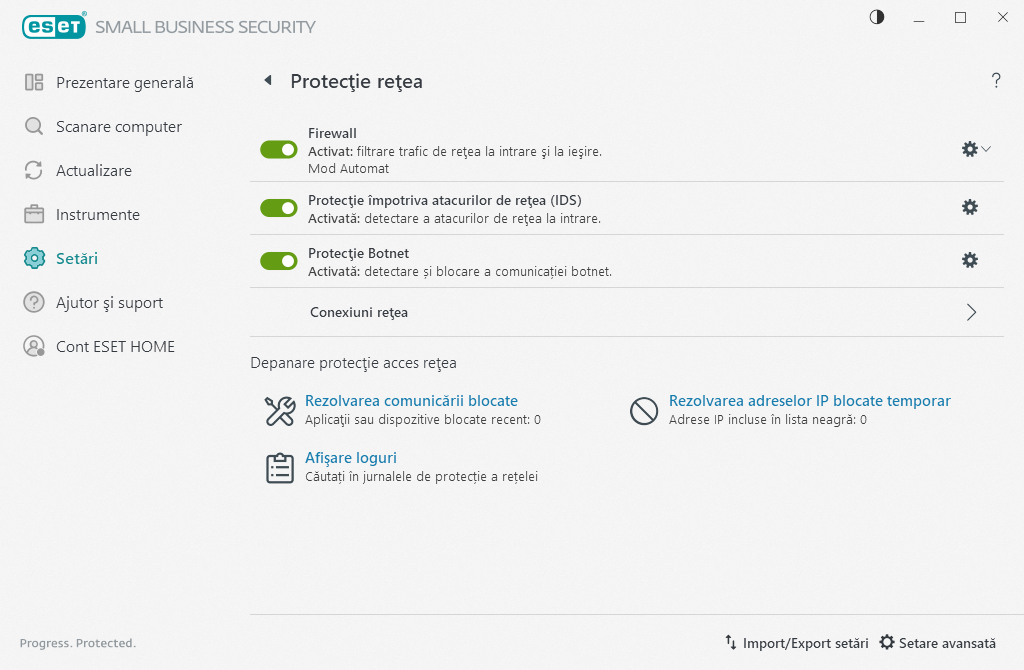
Task: Click the blocked IP addresses circle icon
Action: point(644,411)
